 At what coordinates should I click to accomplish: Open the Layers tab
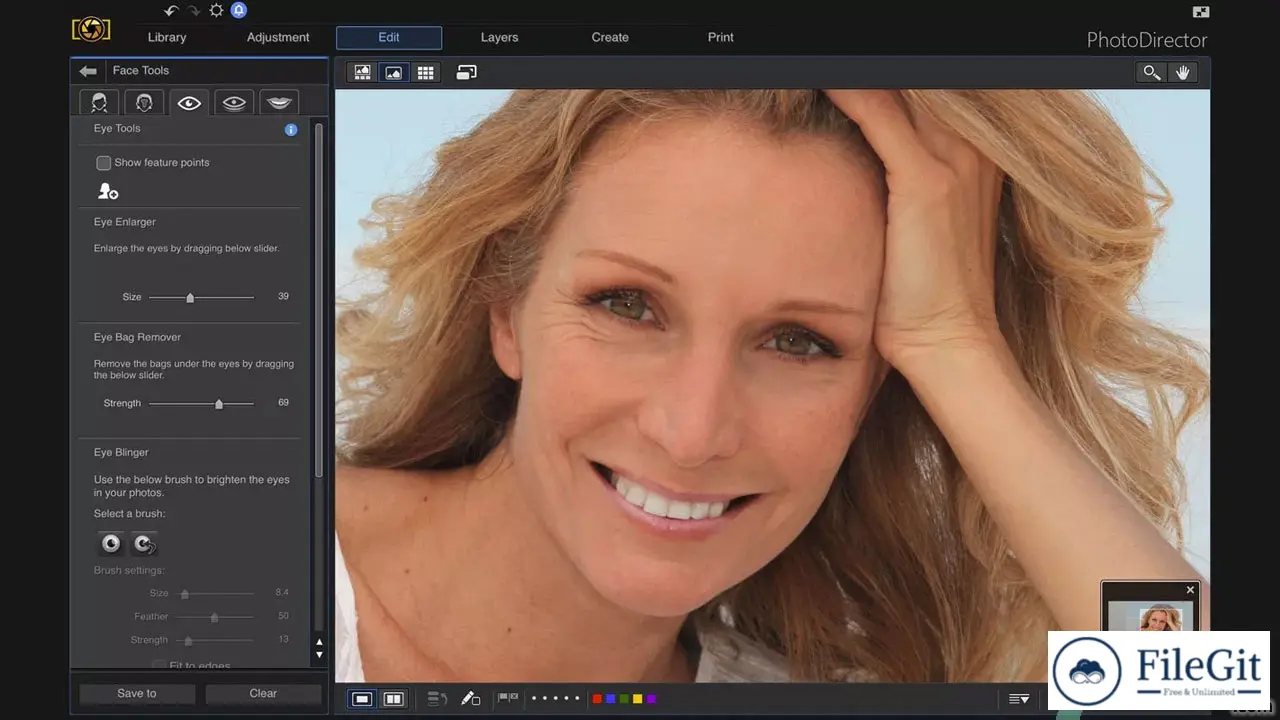[499, 38]
